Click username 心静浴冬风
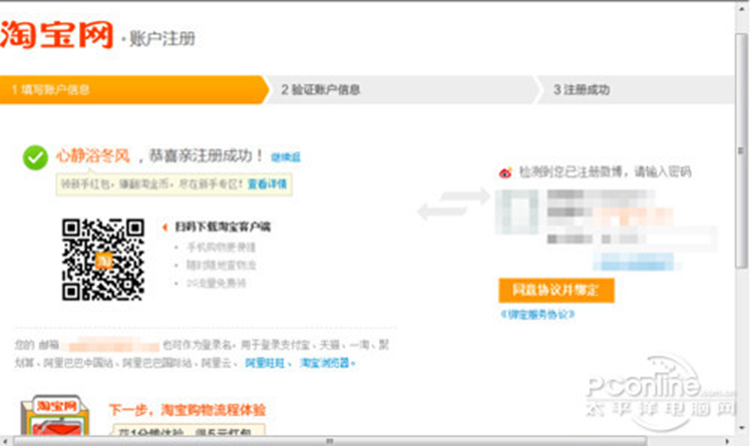Viewport: 750px width, 446px height. 93,156
